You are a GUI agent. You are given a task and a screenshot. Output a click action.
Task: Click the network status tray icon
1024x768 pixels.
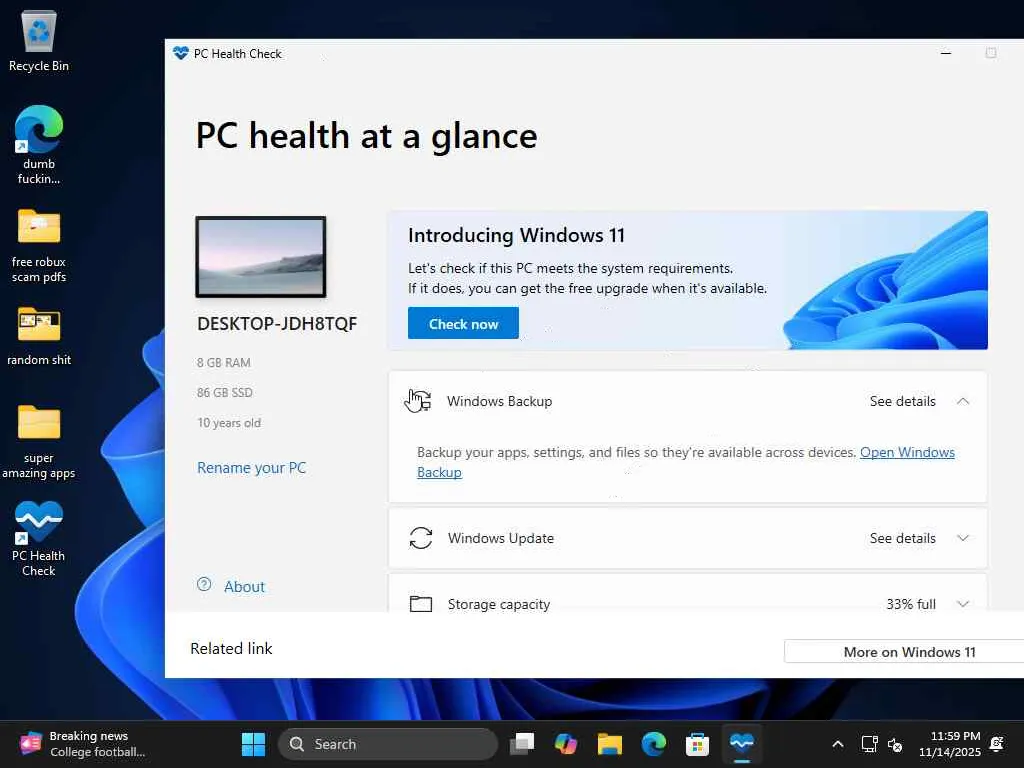point(869,744)
